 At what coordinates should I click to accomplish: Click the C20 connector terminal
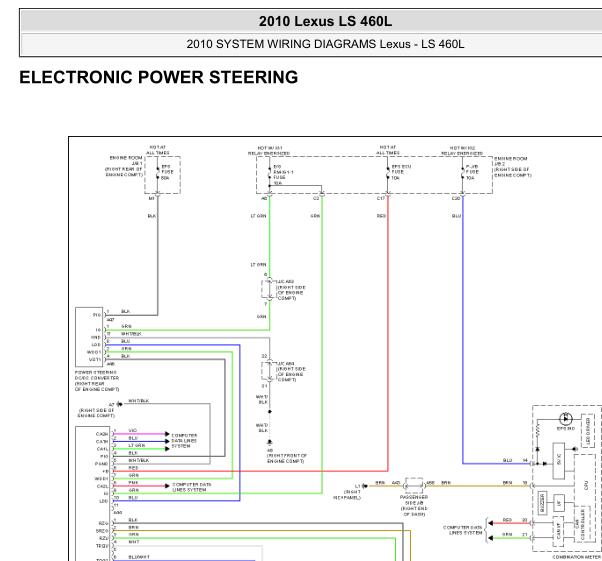[463, 196]
